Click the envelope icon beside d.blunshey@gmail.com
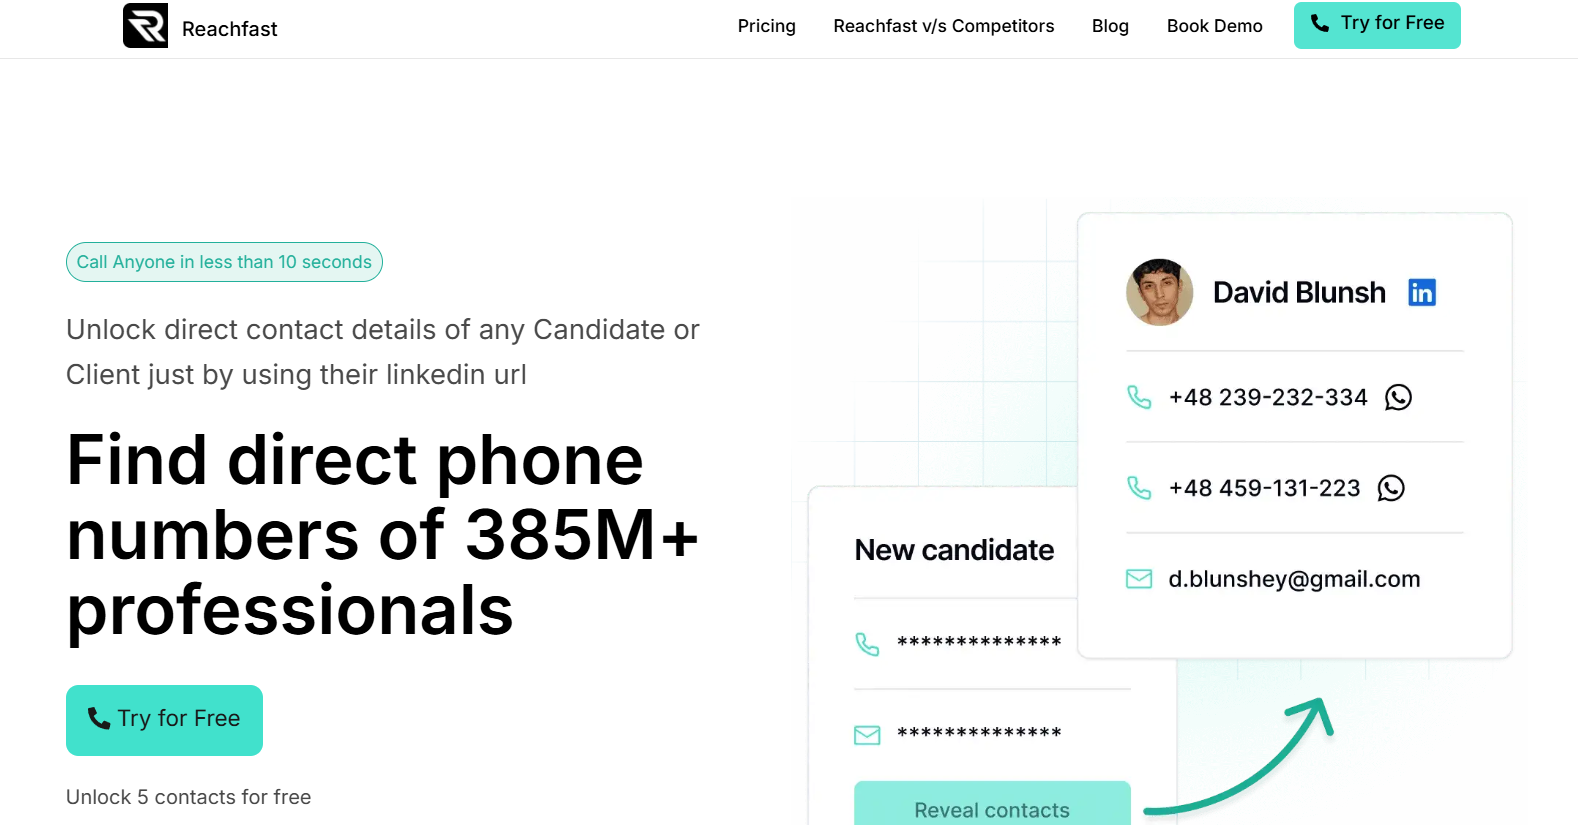Image resolution: width=1578 pixels, height=825 pixels. (1139, 579)
